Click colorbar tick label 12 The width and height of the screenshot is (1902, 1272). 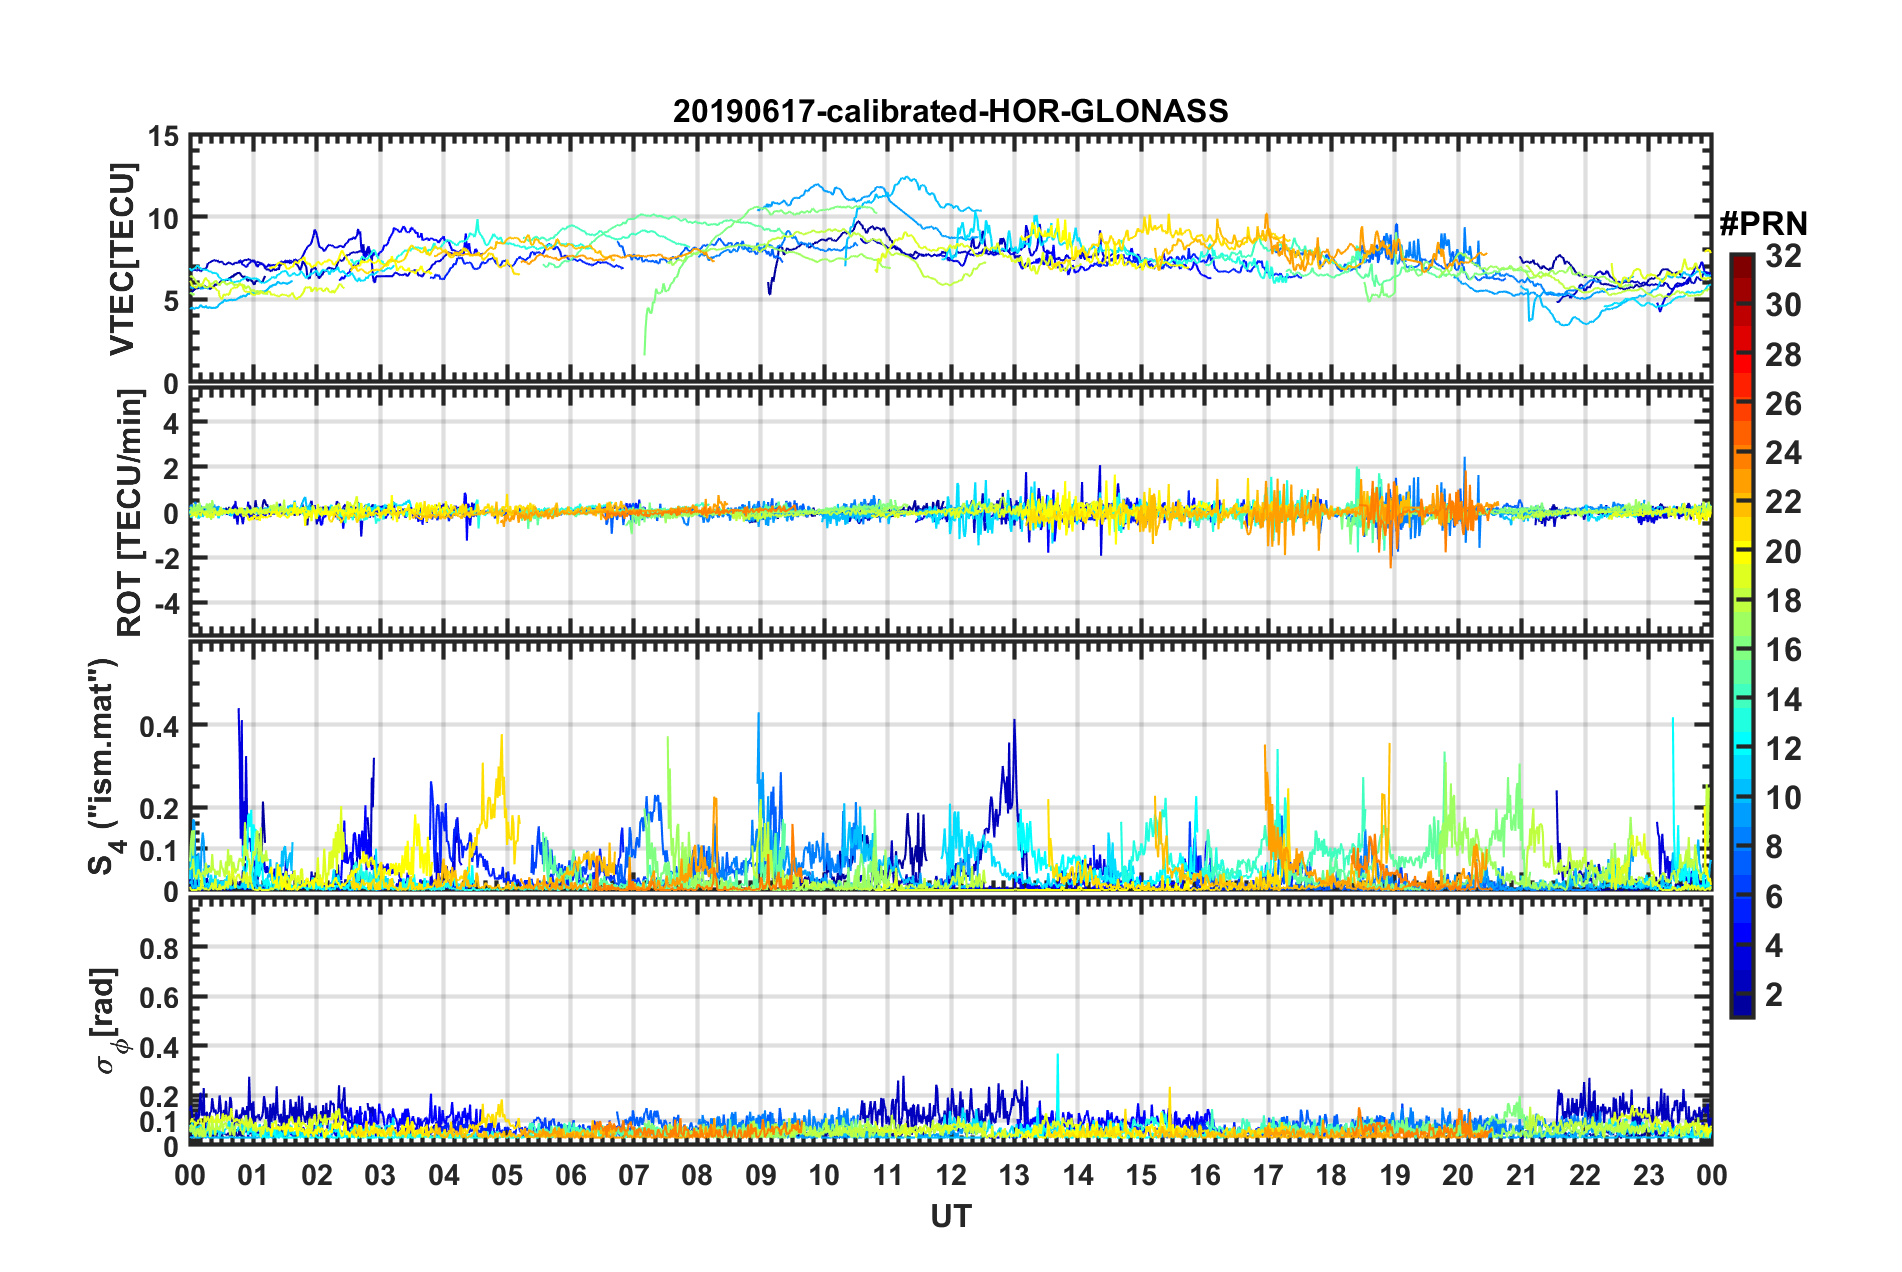click(x=1783, y=749)
